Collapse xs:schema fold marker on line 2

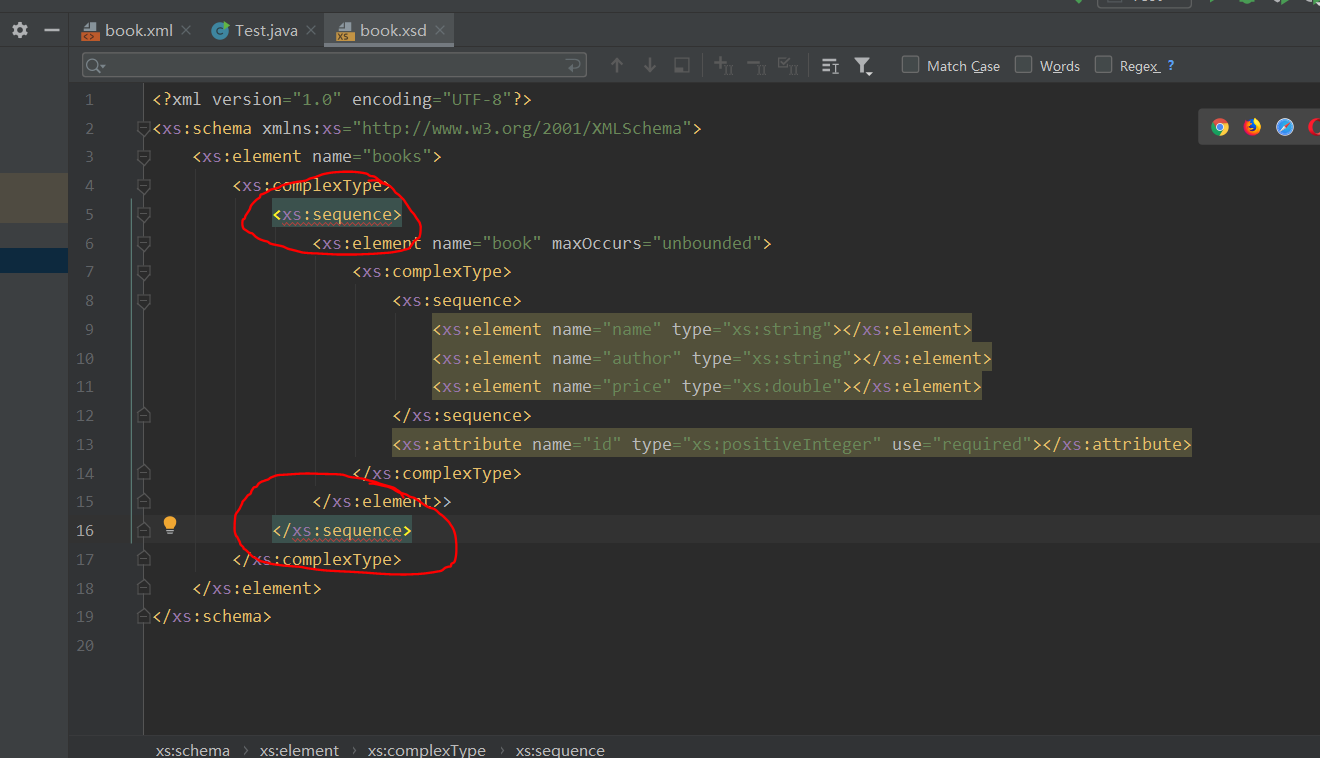coord(143,128)
